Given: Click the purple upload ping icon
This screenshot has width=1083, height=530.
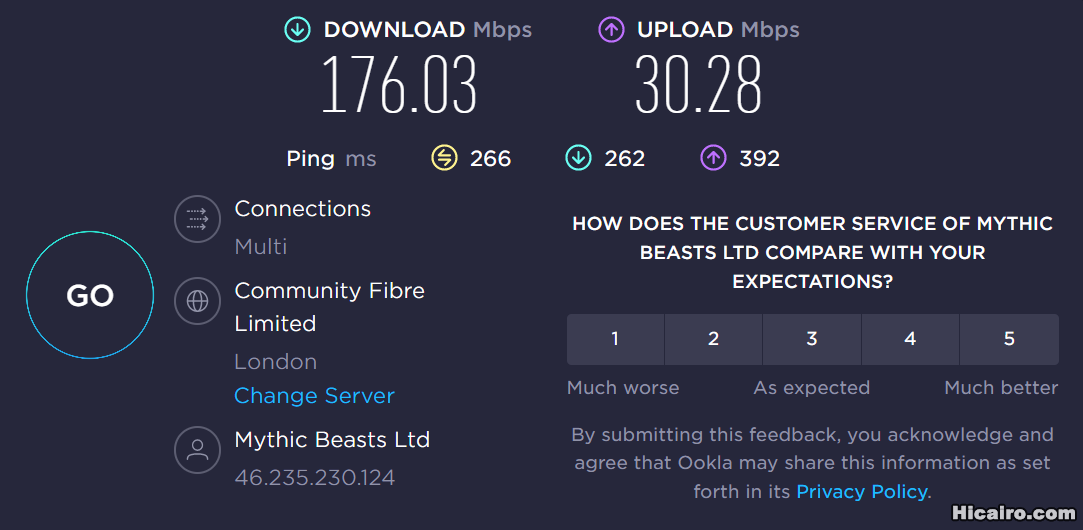Looking at the screenshot, I should click(713, 158).
